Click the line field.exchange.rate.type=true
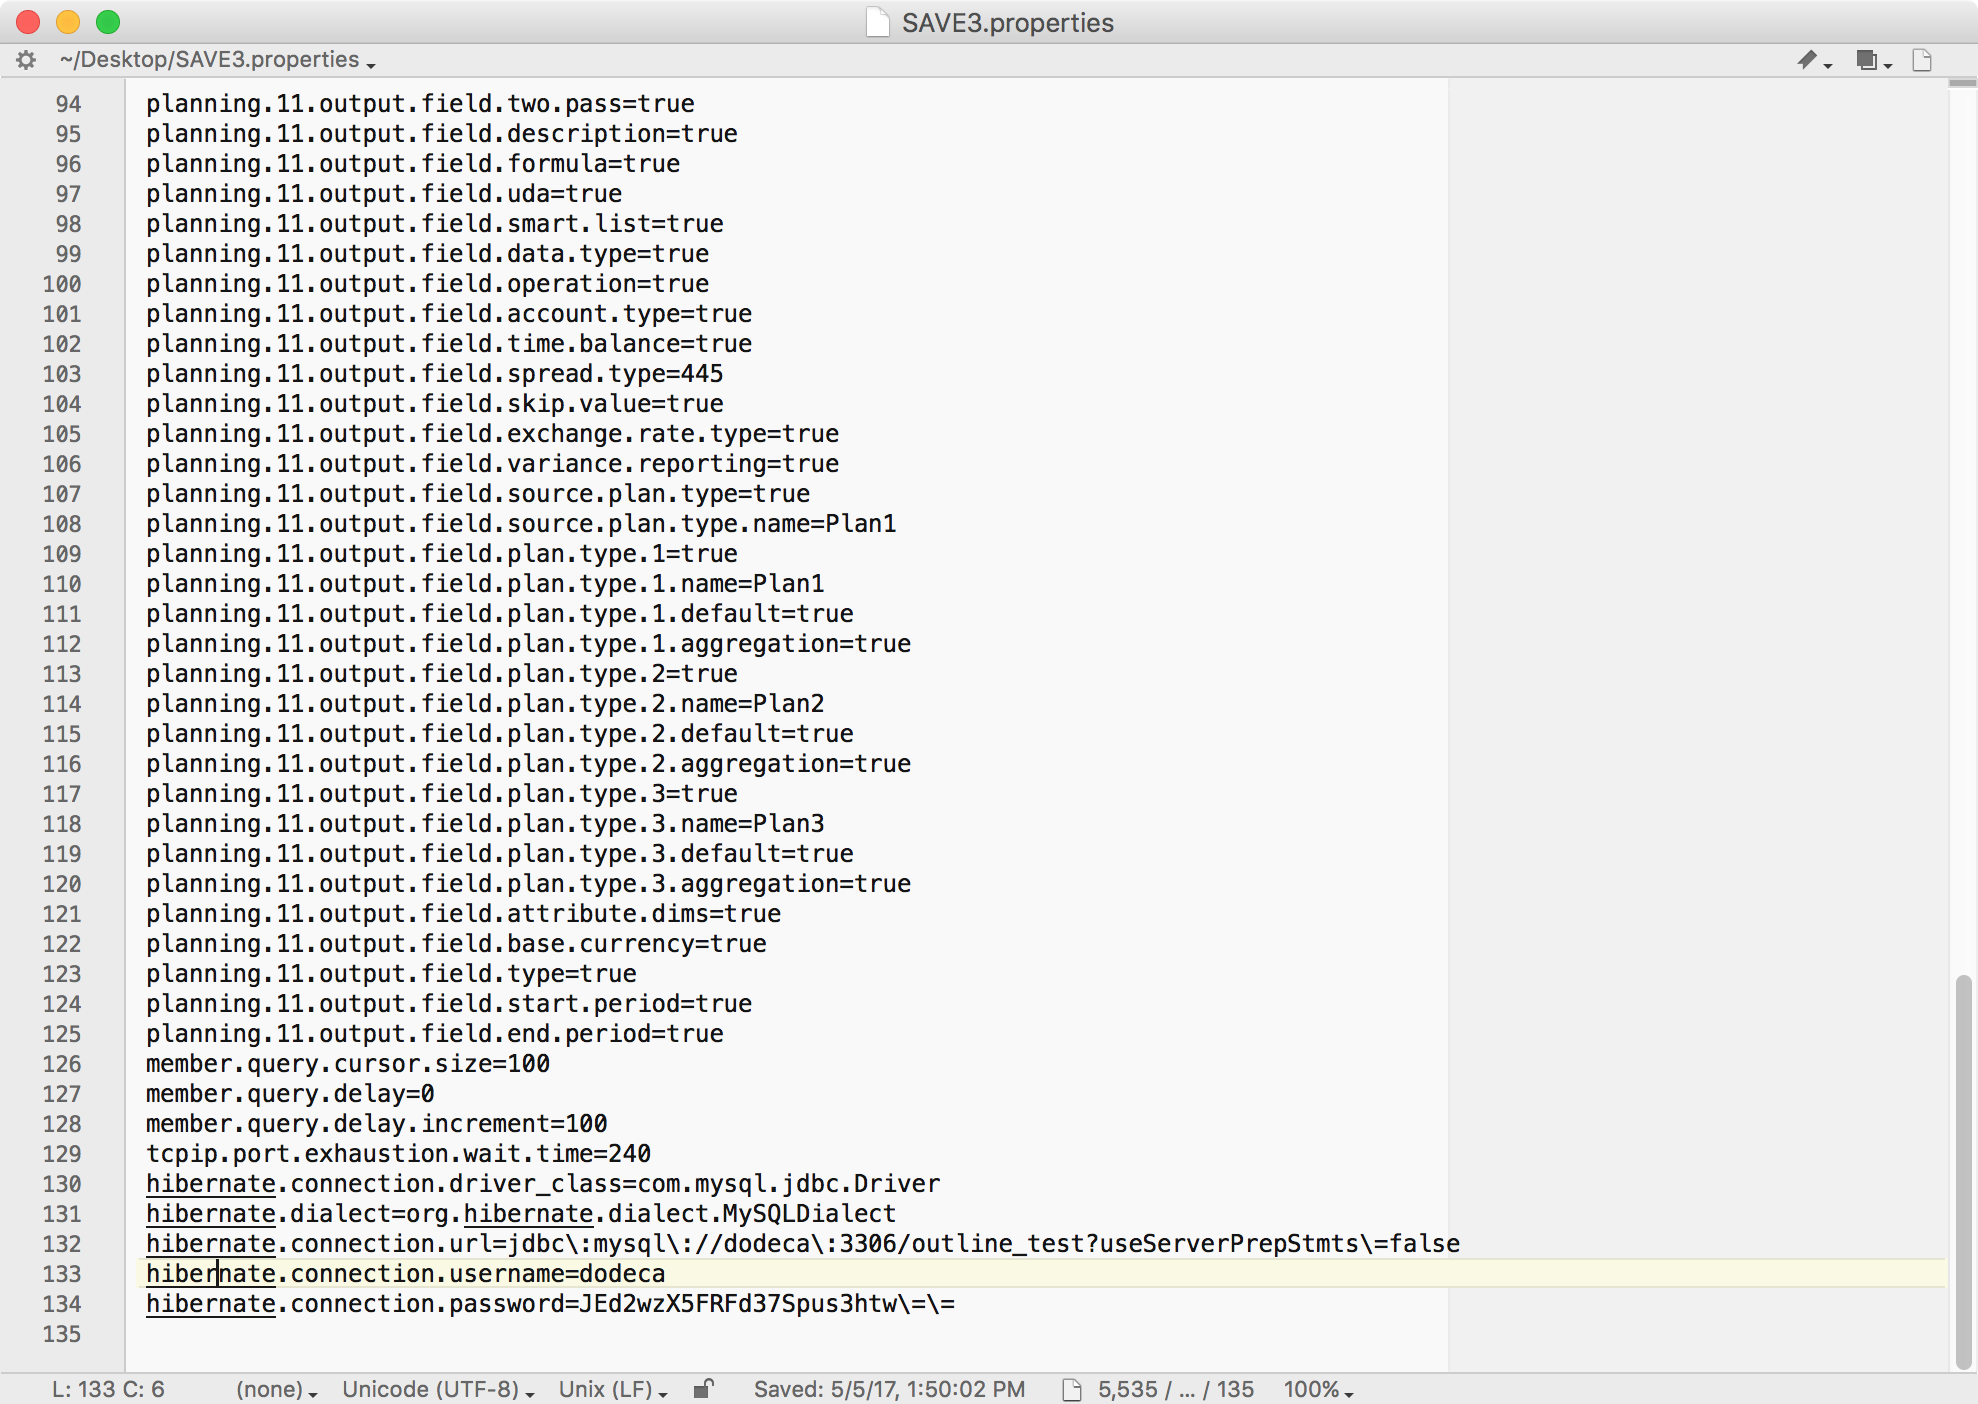 tap(492, 434)
